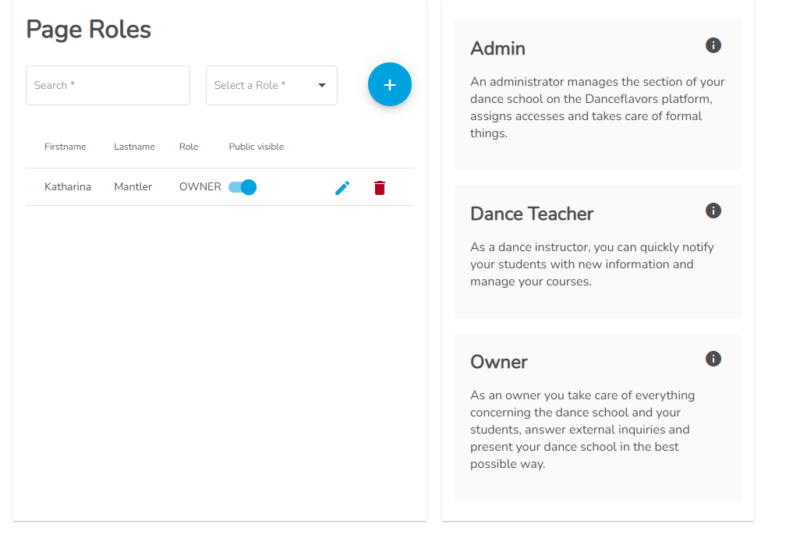Click the Firstname column header
The width and height of the screenshot is (800, 549).
pos(65,146)
